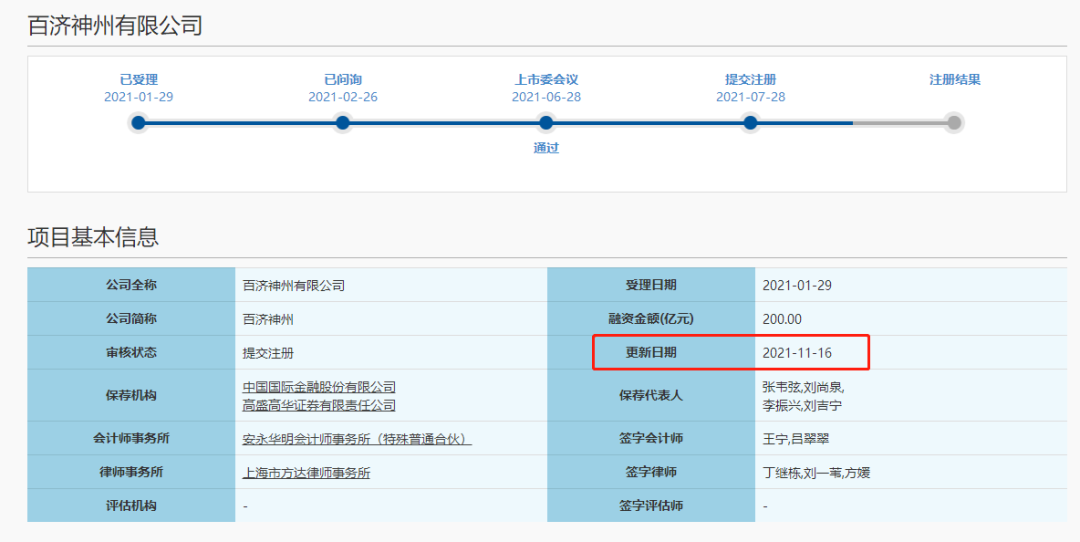Click the acceptance date value in the table
Viewport: 1080px width, 542px height.
[x=797, y=285]
